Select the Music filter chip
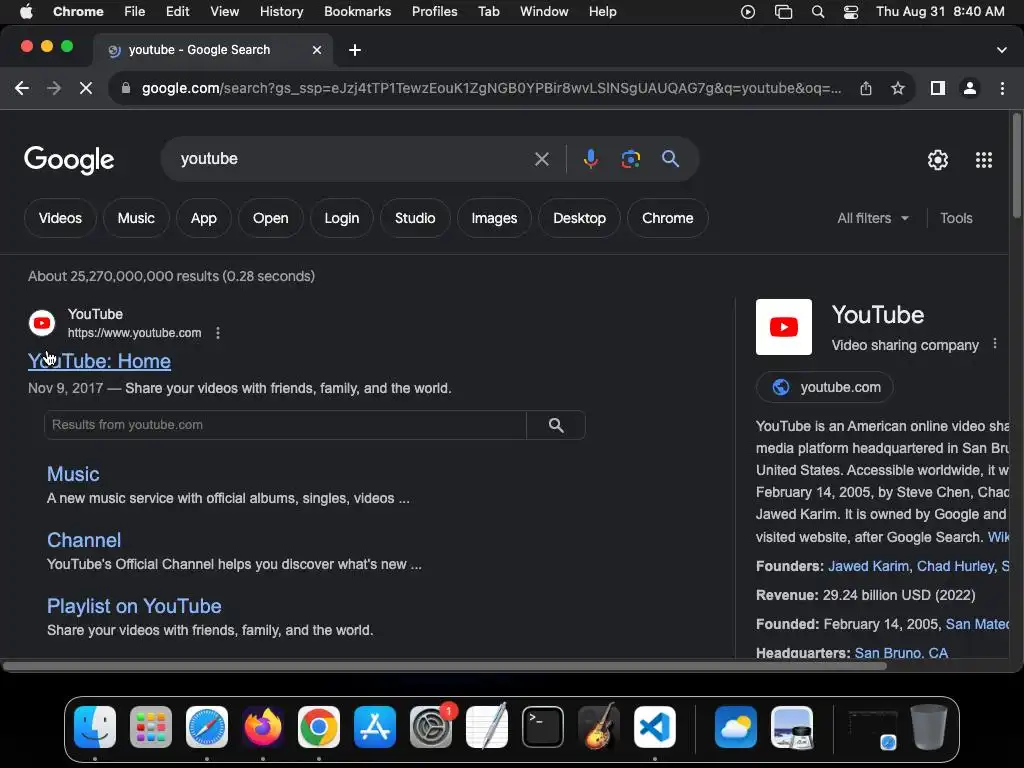This screenshot has width=1024, height=768. pyautogui.click(x=136, y=218)
